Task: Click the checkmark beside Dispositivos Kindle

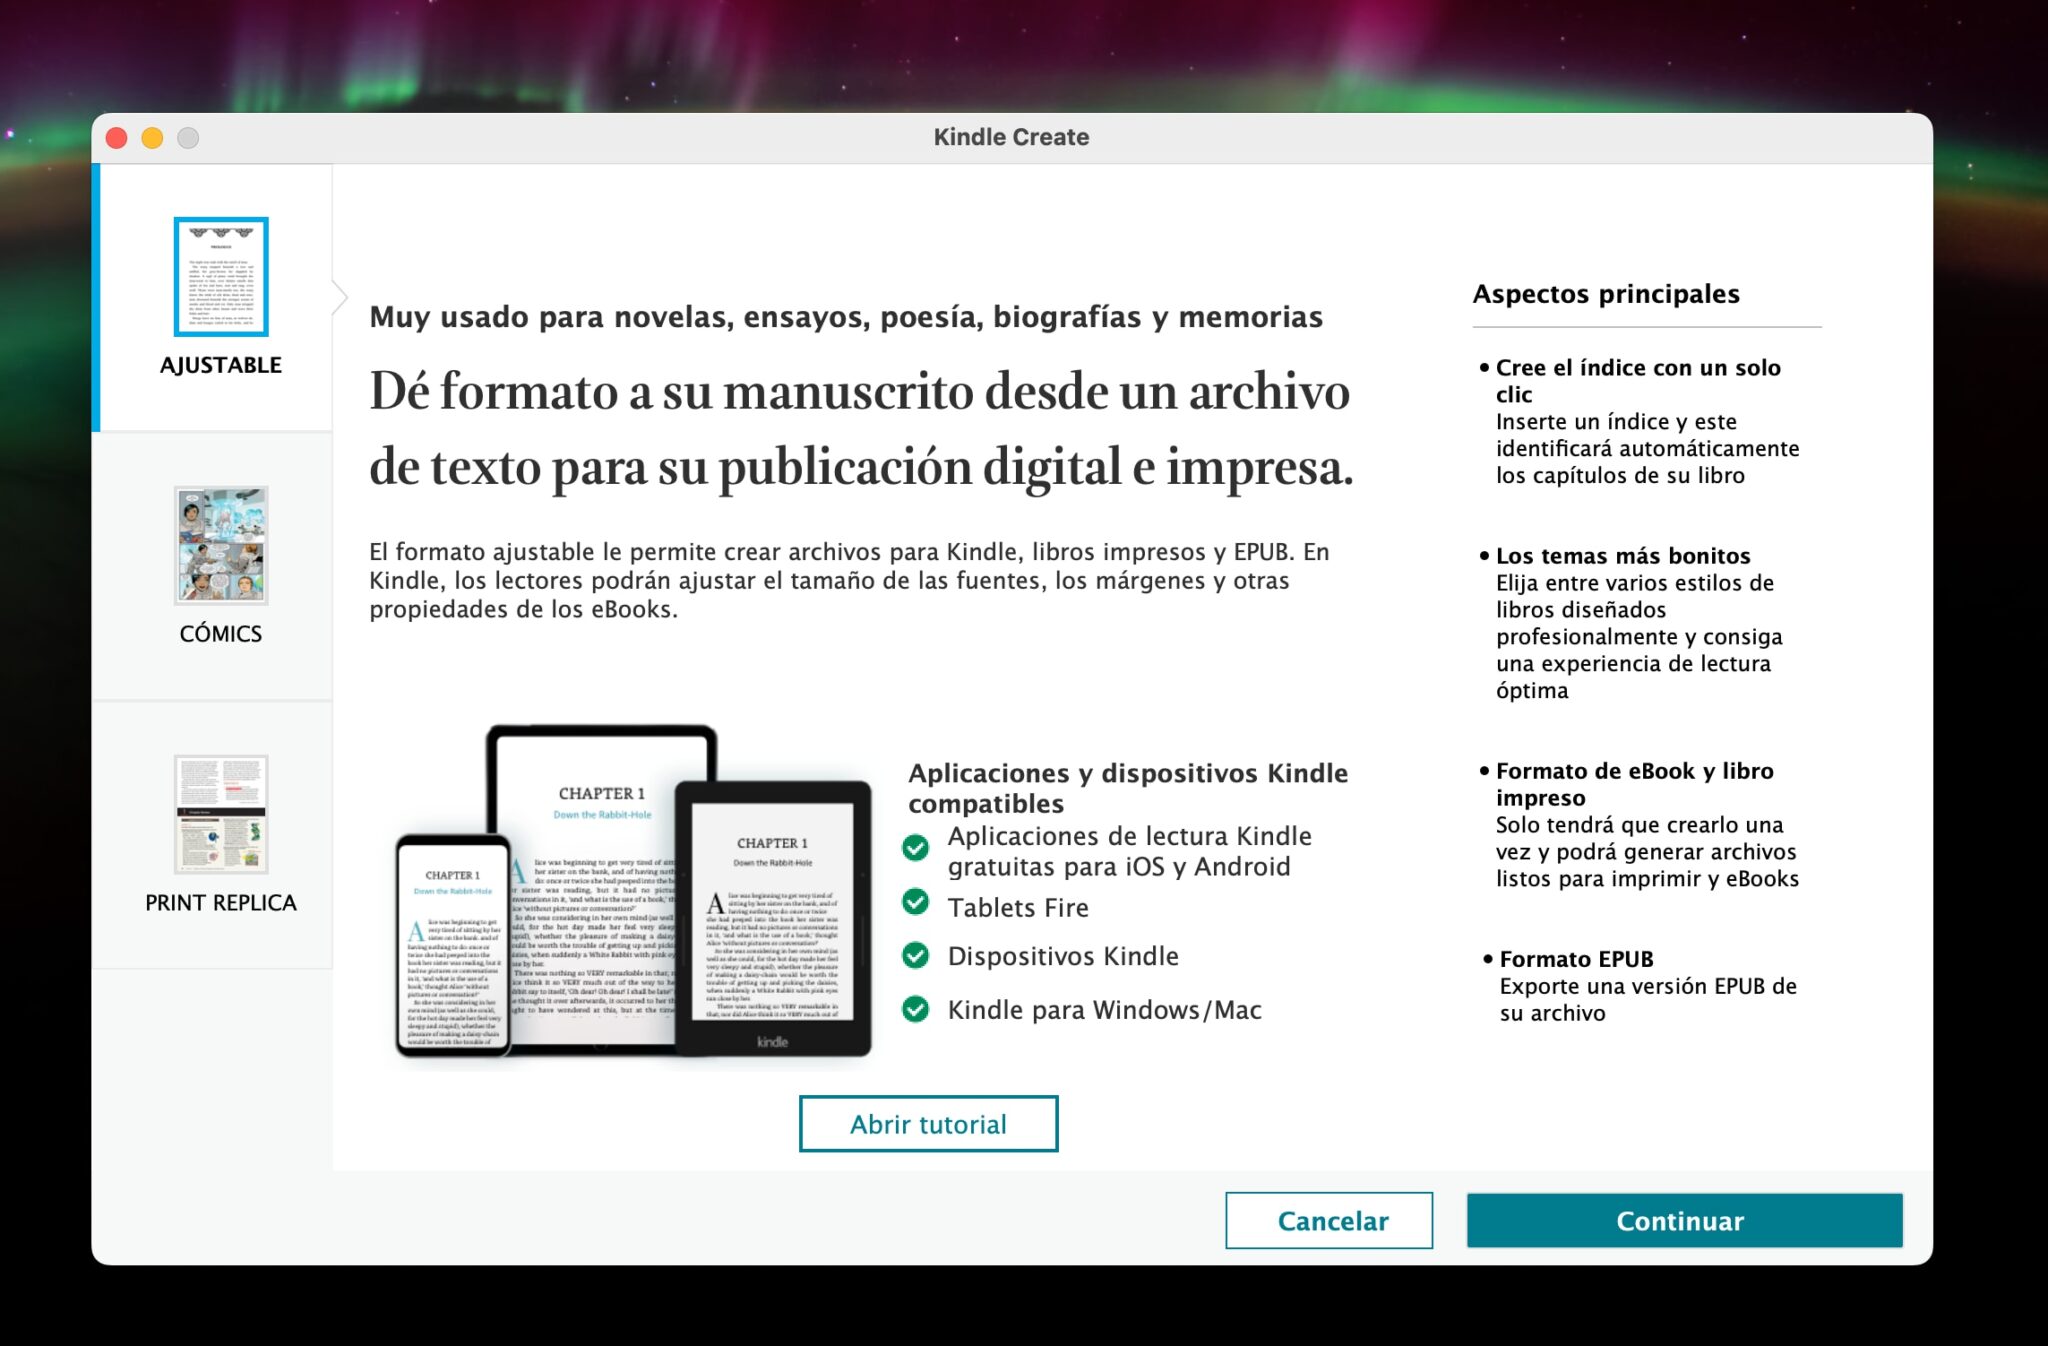Action: pyautogui.click(x=917, y=957)
